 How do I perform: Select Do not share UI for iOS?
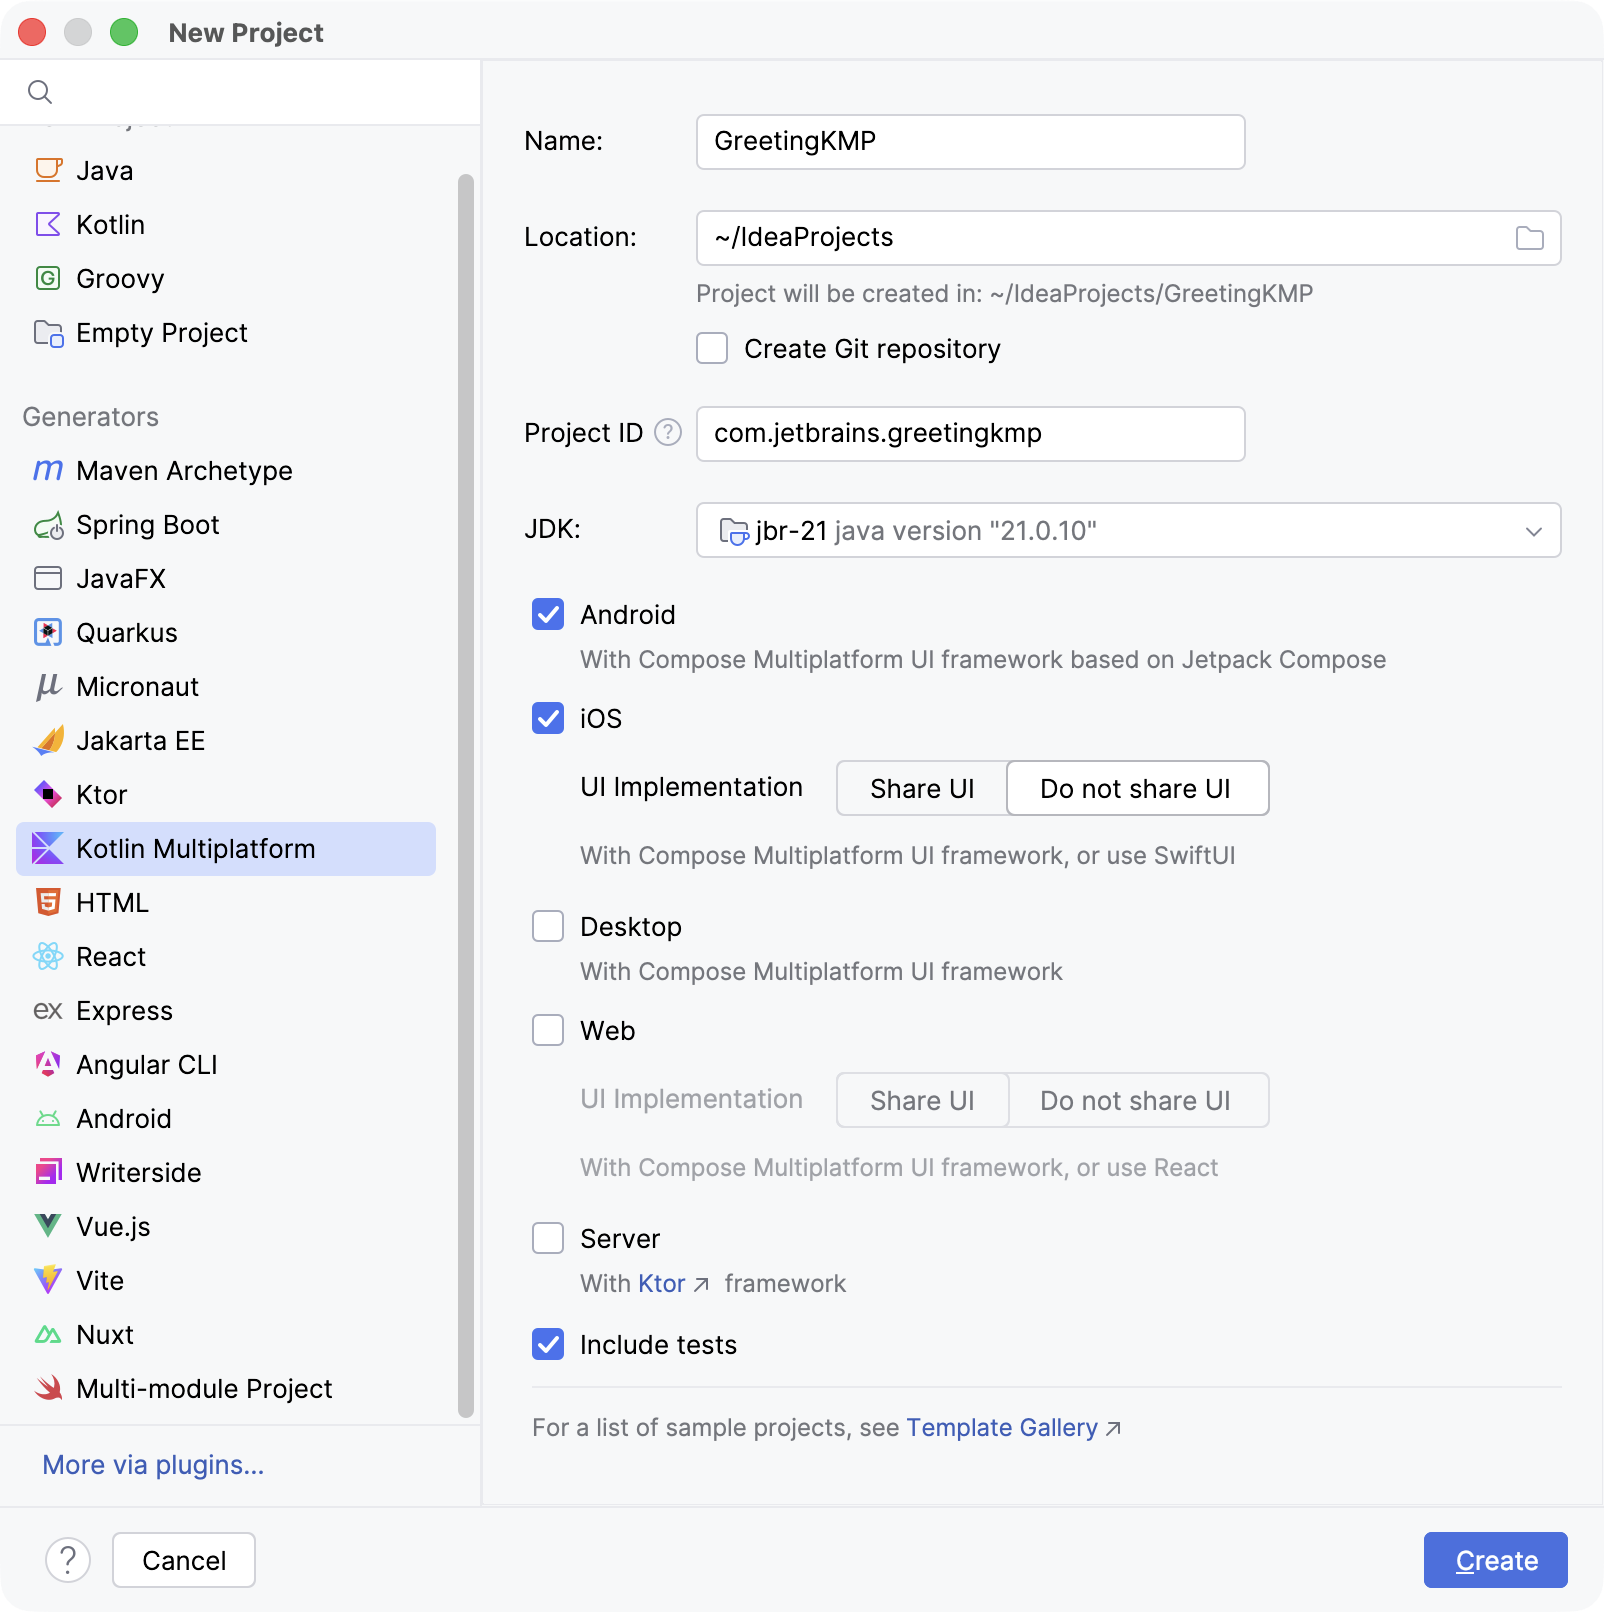[1137, 788]
